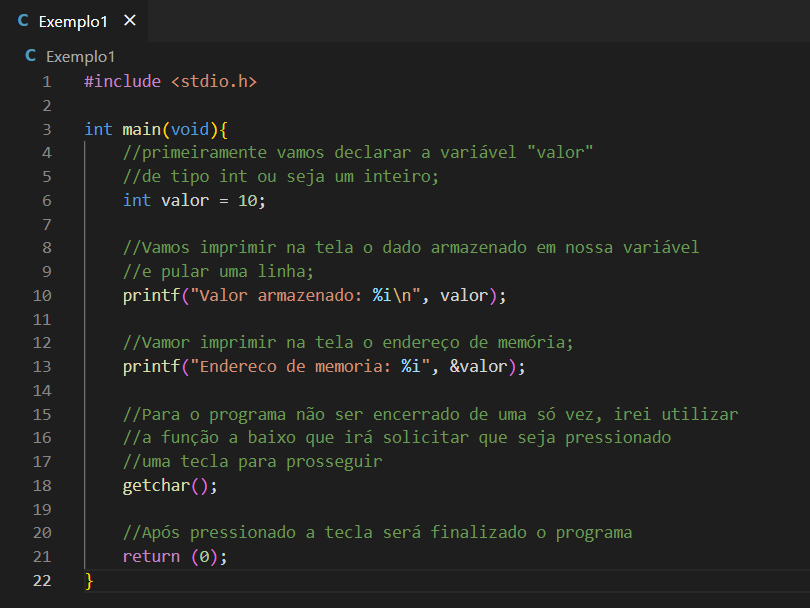Image resolution: width=810 pixels, height=608 pixels.
Task: Open the Exemplo1 breadcrumb dropdown
Action: 80,56
